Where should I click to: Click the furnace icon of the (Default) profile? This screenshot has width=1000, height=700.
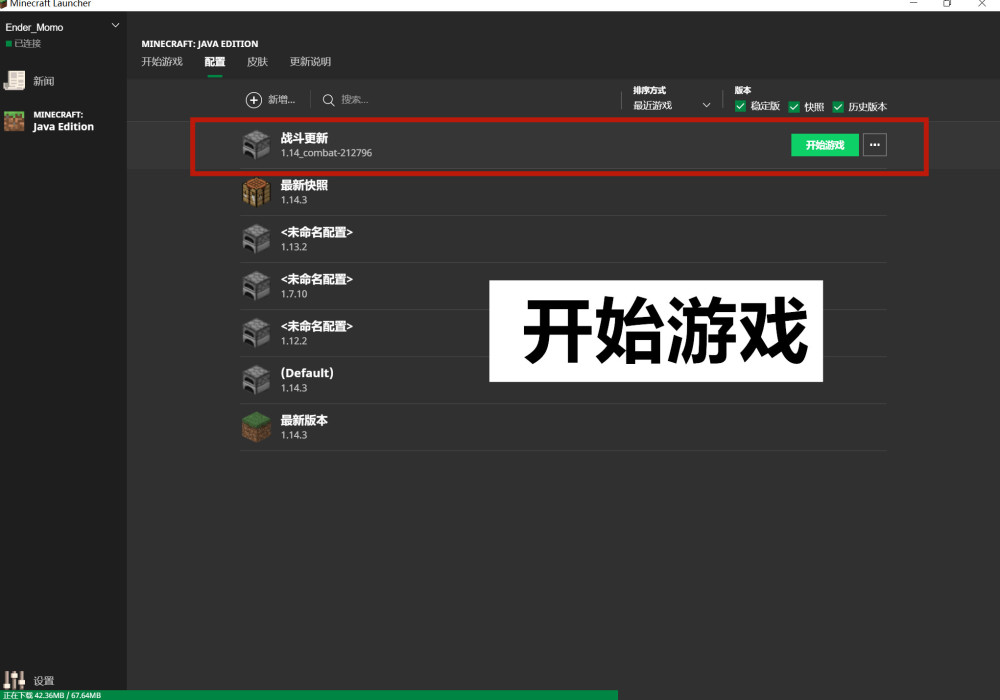coord(256,380)
